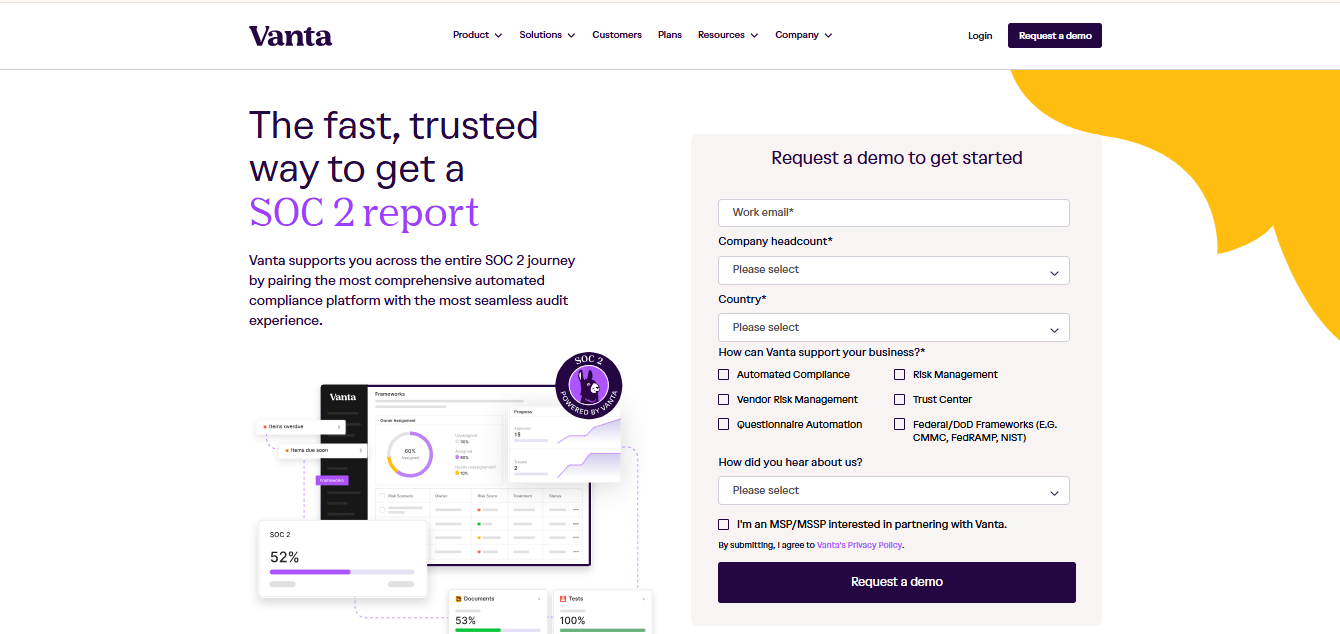Check the MSP/MSSP partnering checkbox

tap(724, 525)
